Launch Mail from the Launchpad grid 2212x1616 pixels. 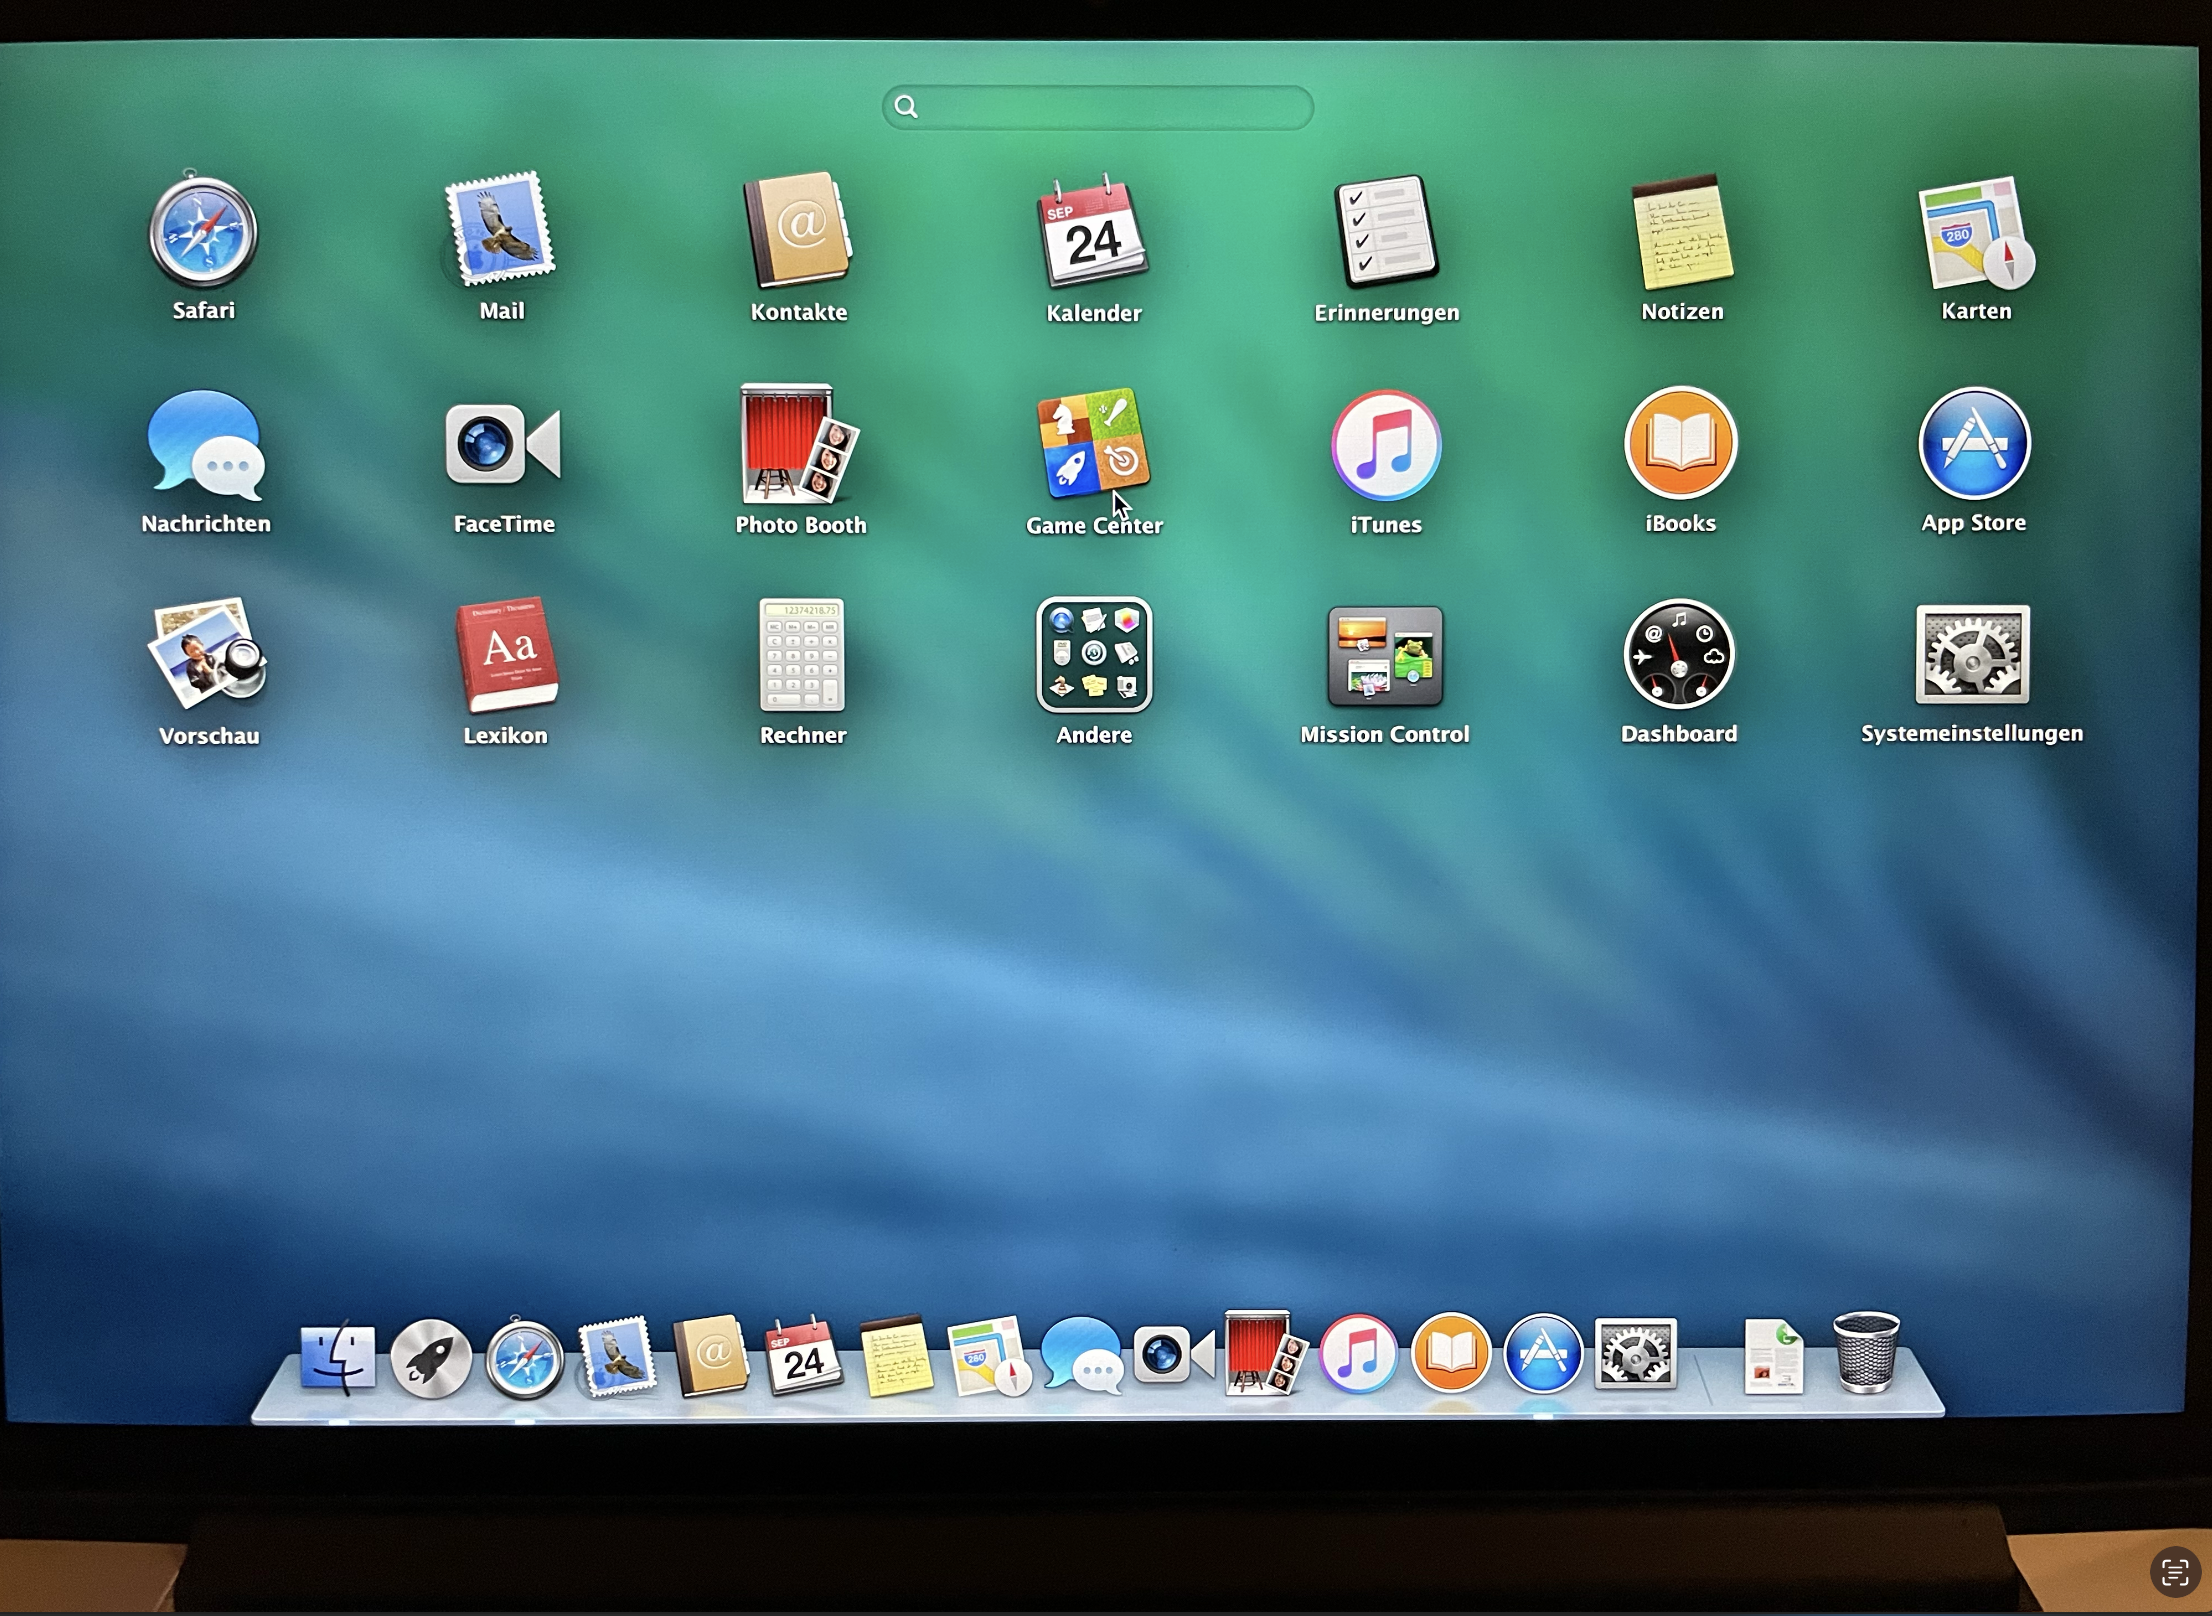click(500, 229)
